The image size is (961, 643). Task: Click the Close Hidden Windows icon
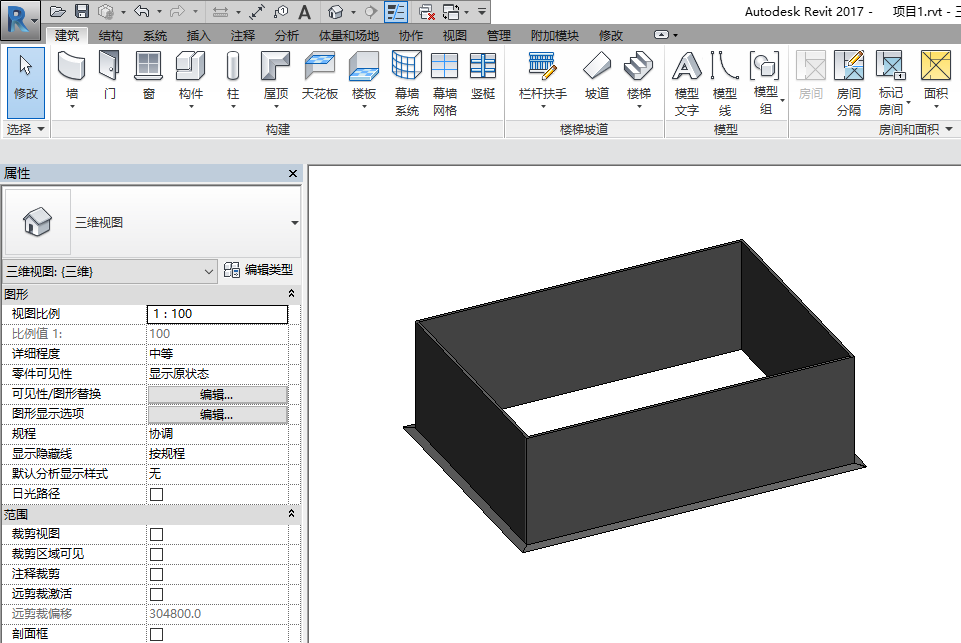427,11
